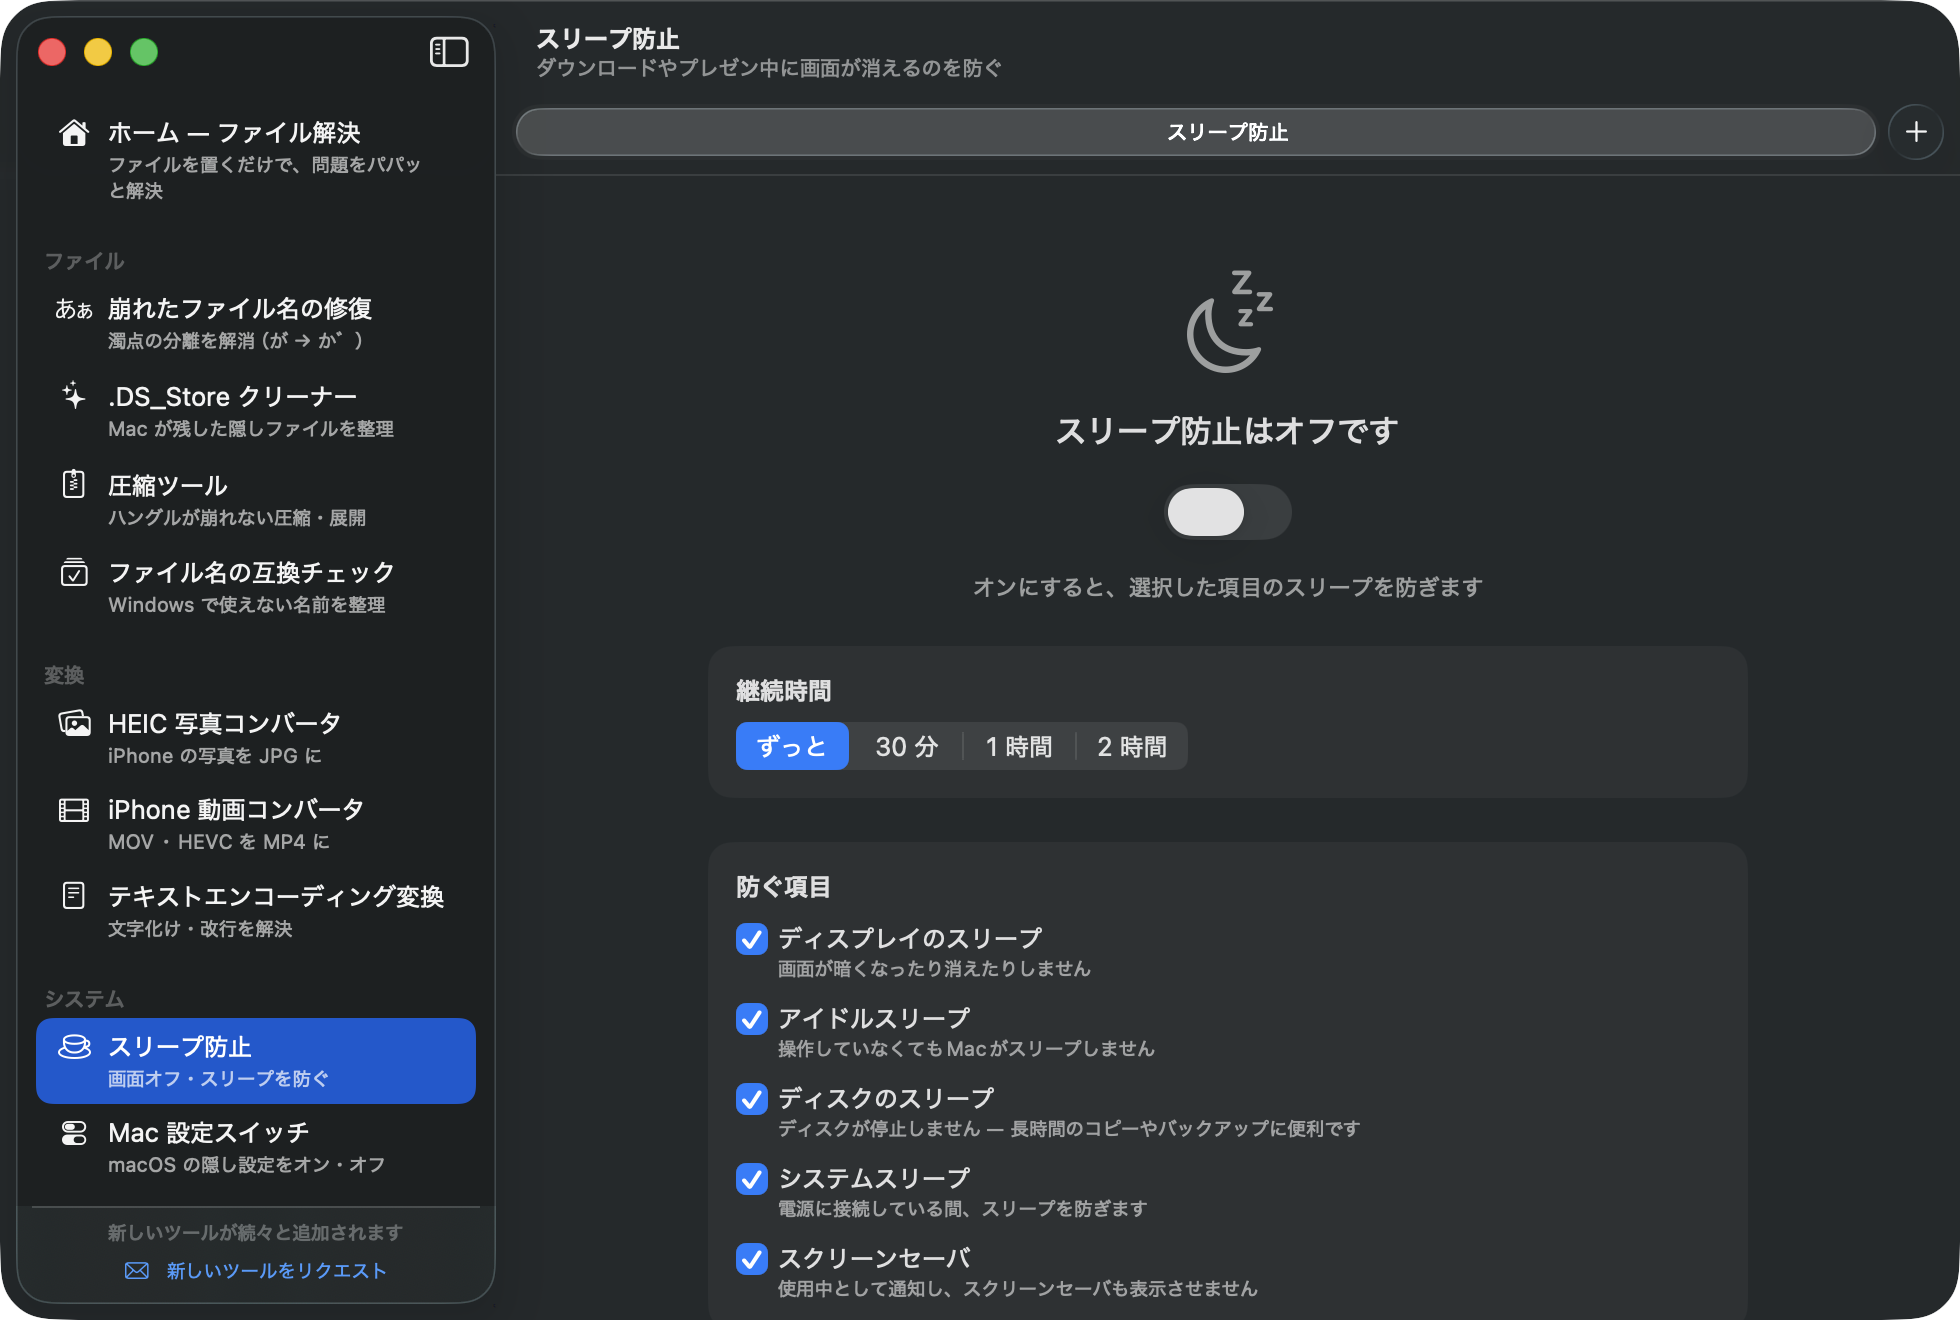Open 崩れたファイル名の修復 tool

pos(256,323)
